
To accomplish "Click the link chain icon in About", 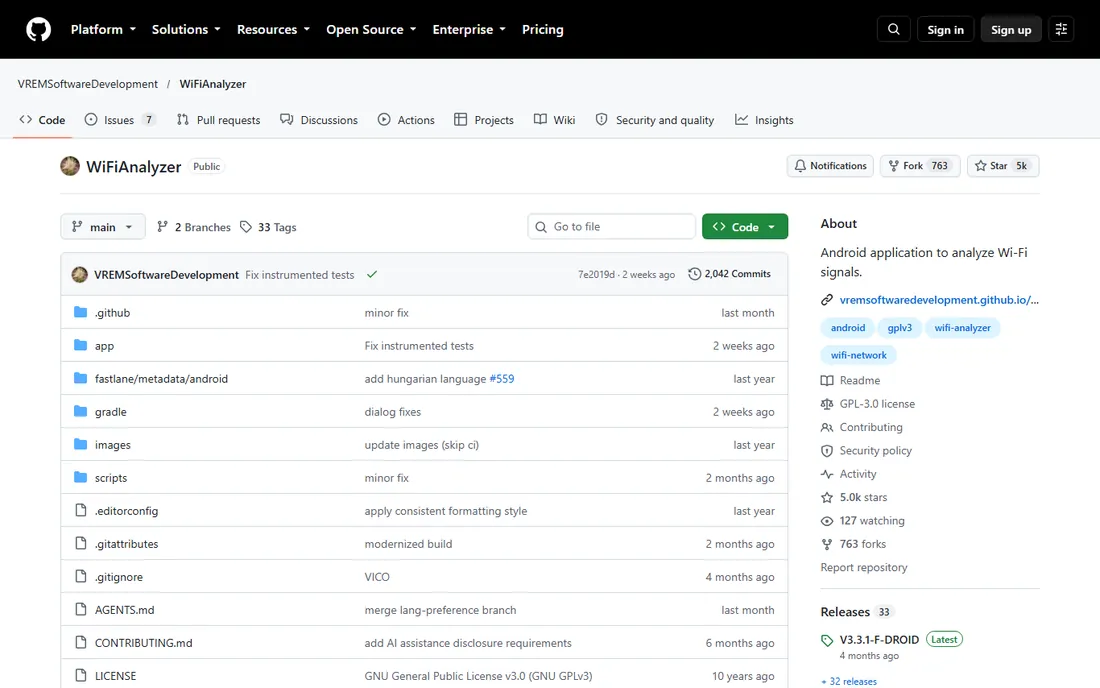I will click(x=827, y=299).
